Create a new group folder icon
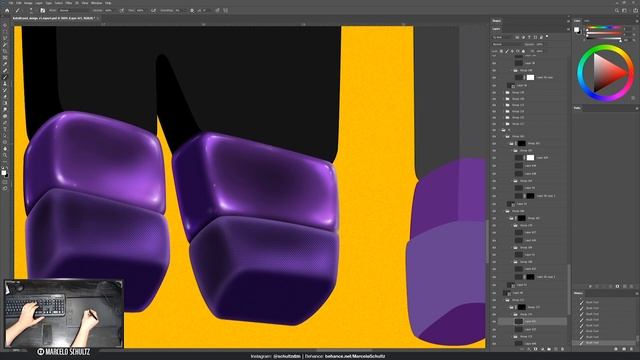Viewport: 640px width, 360px height. (549, 349)
